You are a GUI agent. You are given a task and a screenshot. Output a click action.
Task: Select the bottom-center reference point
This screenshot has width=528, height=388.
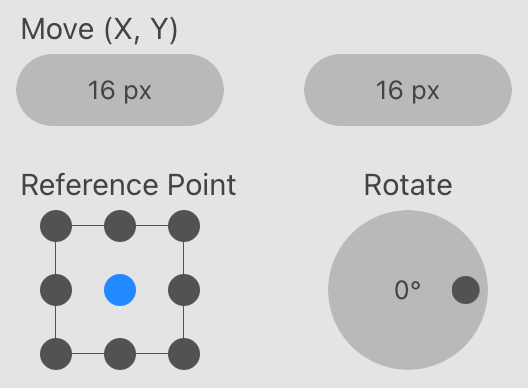[120, 354]
